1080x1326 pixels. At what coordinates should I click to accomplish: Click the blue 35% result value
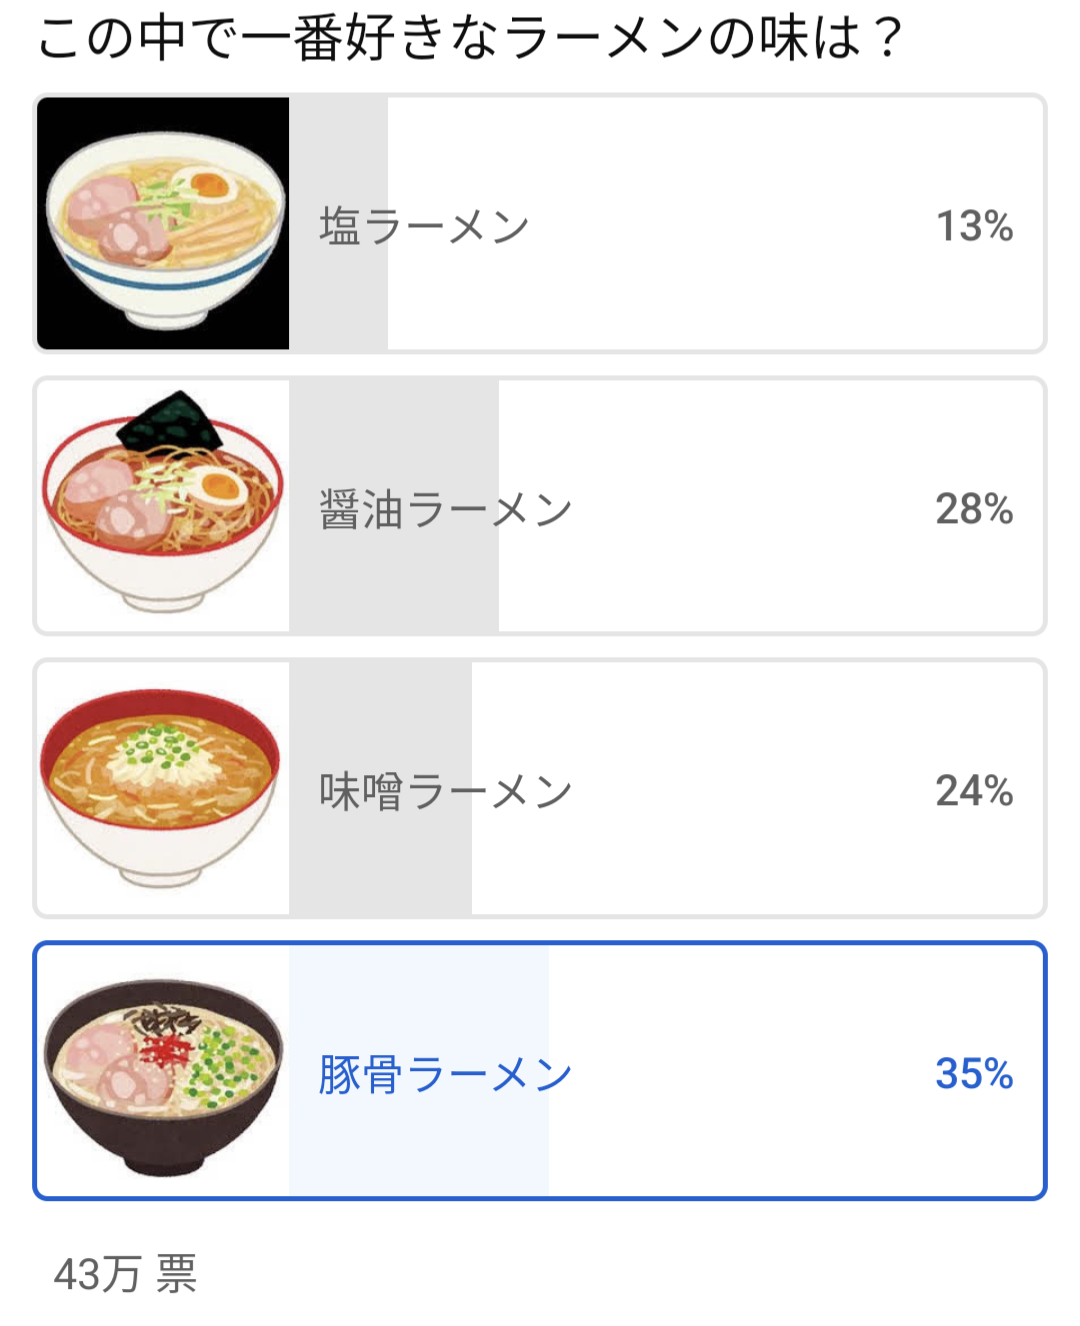pyautogui.click(x=974, y=1074)
